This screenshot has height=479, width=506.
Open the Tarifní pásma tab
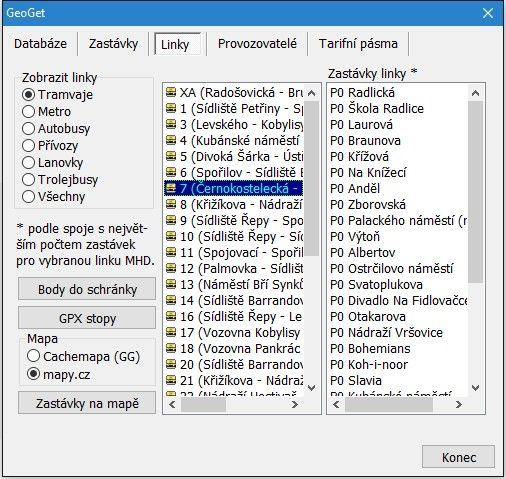358,44
